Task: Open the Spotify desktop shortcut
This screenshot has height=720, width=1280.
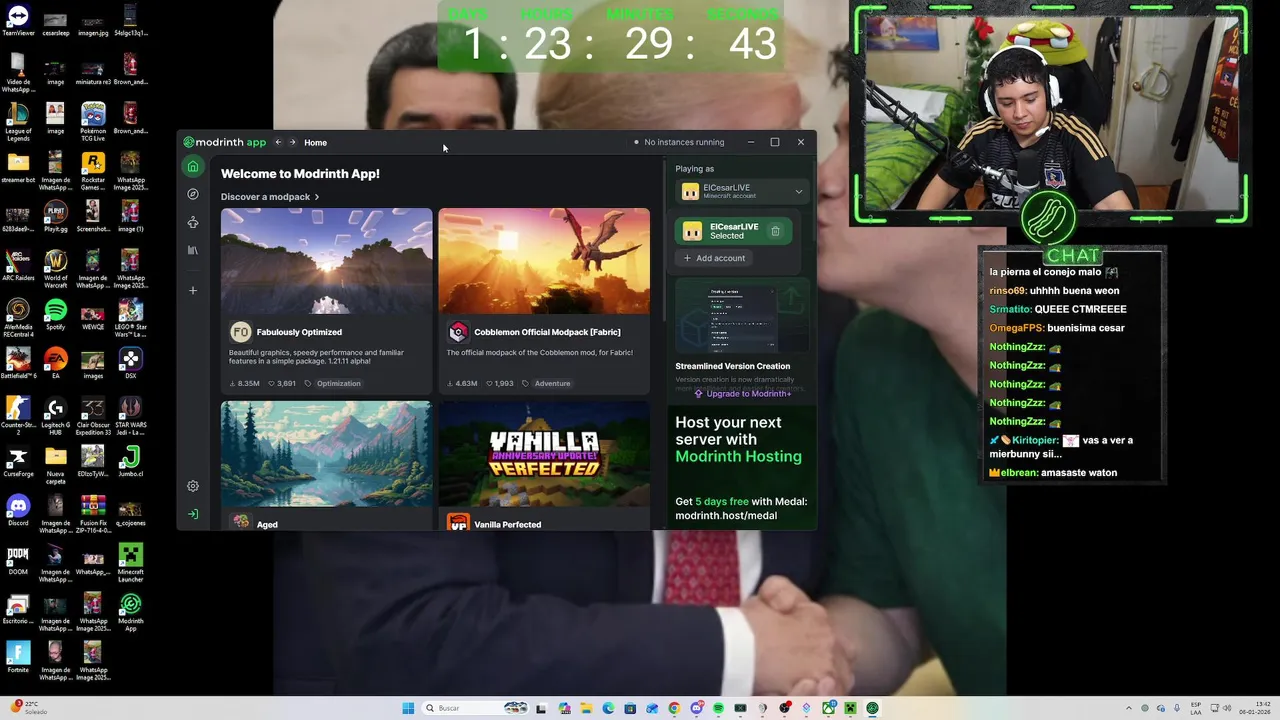Action: [56, 315]
